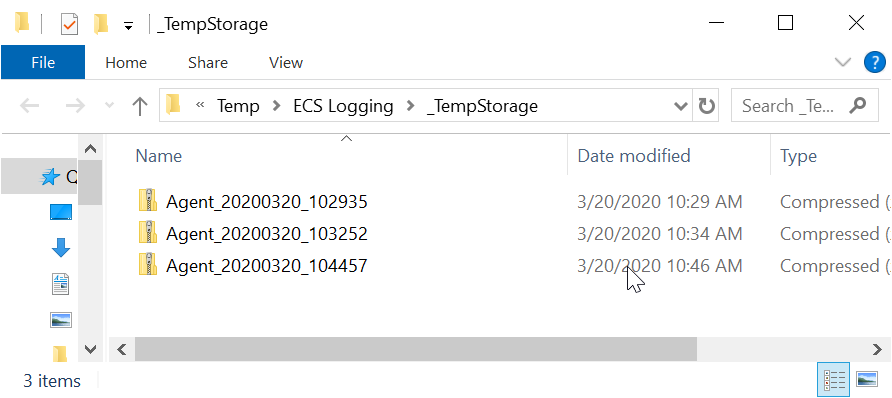Viewport: 892px width, 398px height.
Task: Open Pictures icon in navigation pane
Action: [61, 320]
